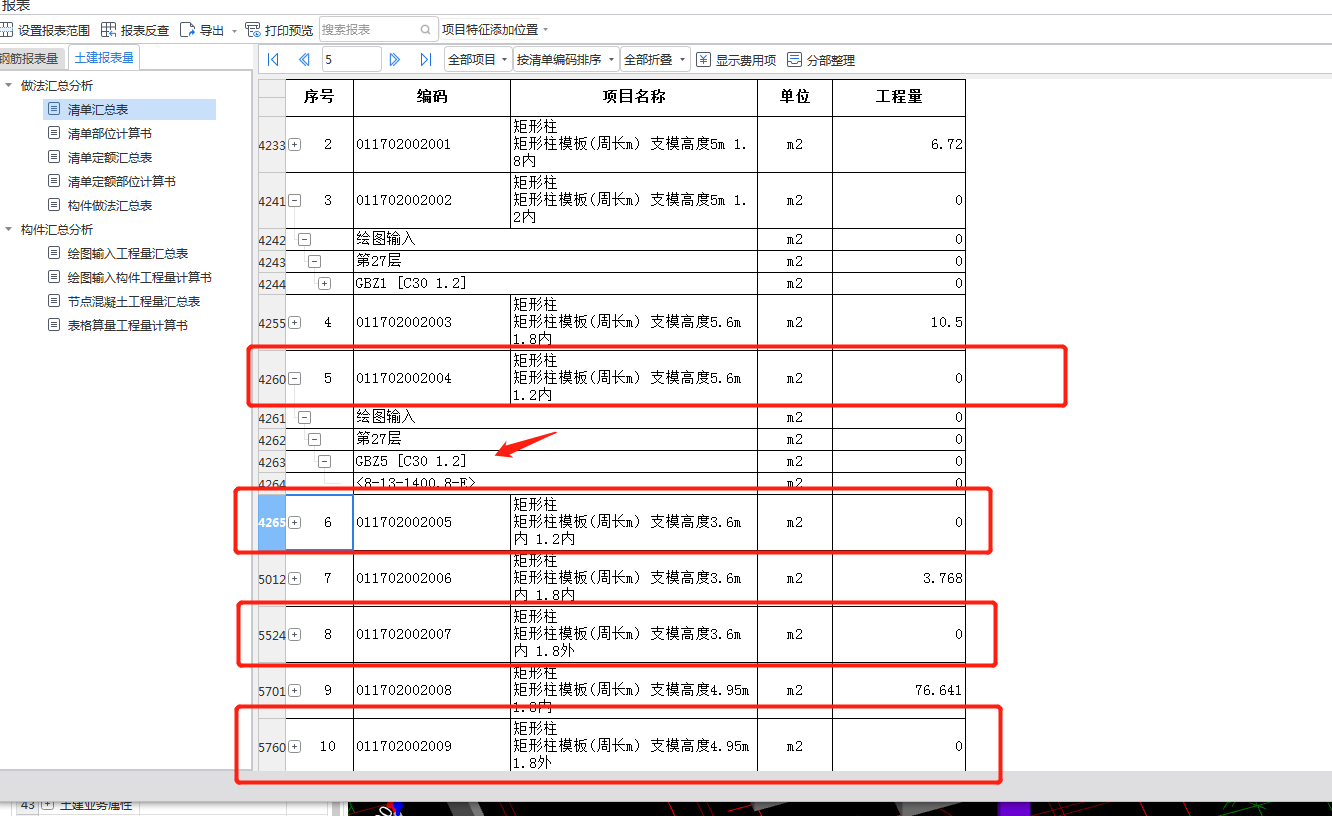Collapse the 第27层 row at line 4243
The width and height of the screenshot is (1332, 816).
(314, 262)
